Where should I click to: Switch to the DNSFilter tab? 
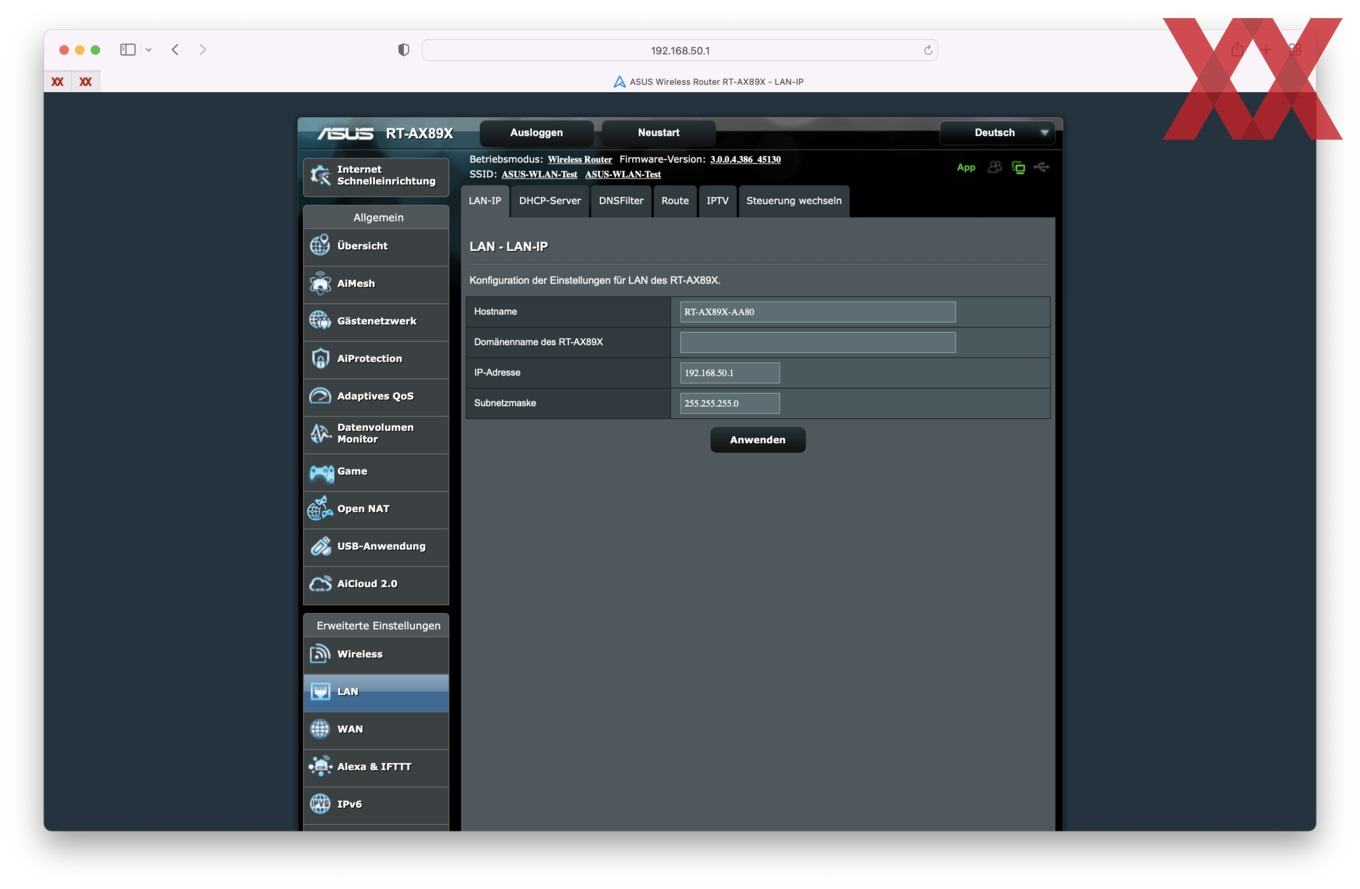click(621, 201)
